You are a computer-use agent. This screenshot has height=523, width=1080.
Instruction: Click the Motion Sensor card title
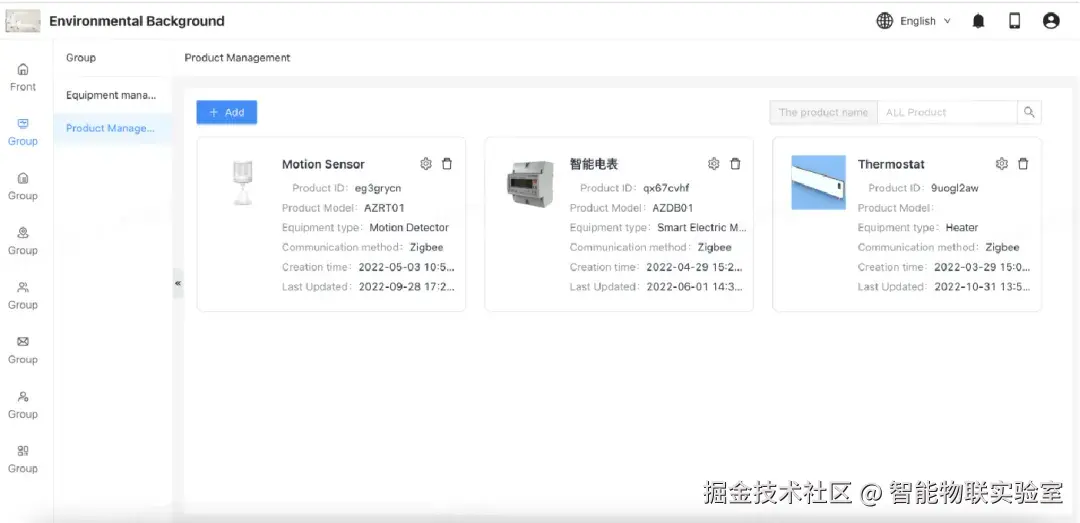[x=323, y=165]
